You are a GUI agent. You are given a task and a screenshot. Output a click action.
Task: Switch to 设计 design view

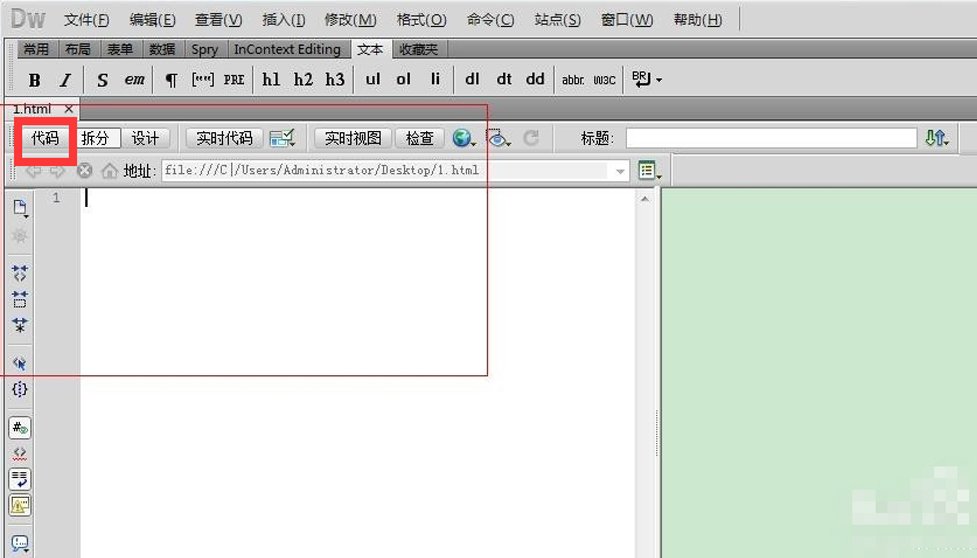145,138
